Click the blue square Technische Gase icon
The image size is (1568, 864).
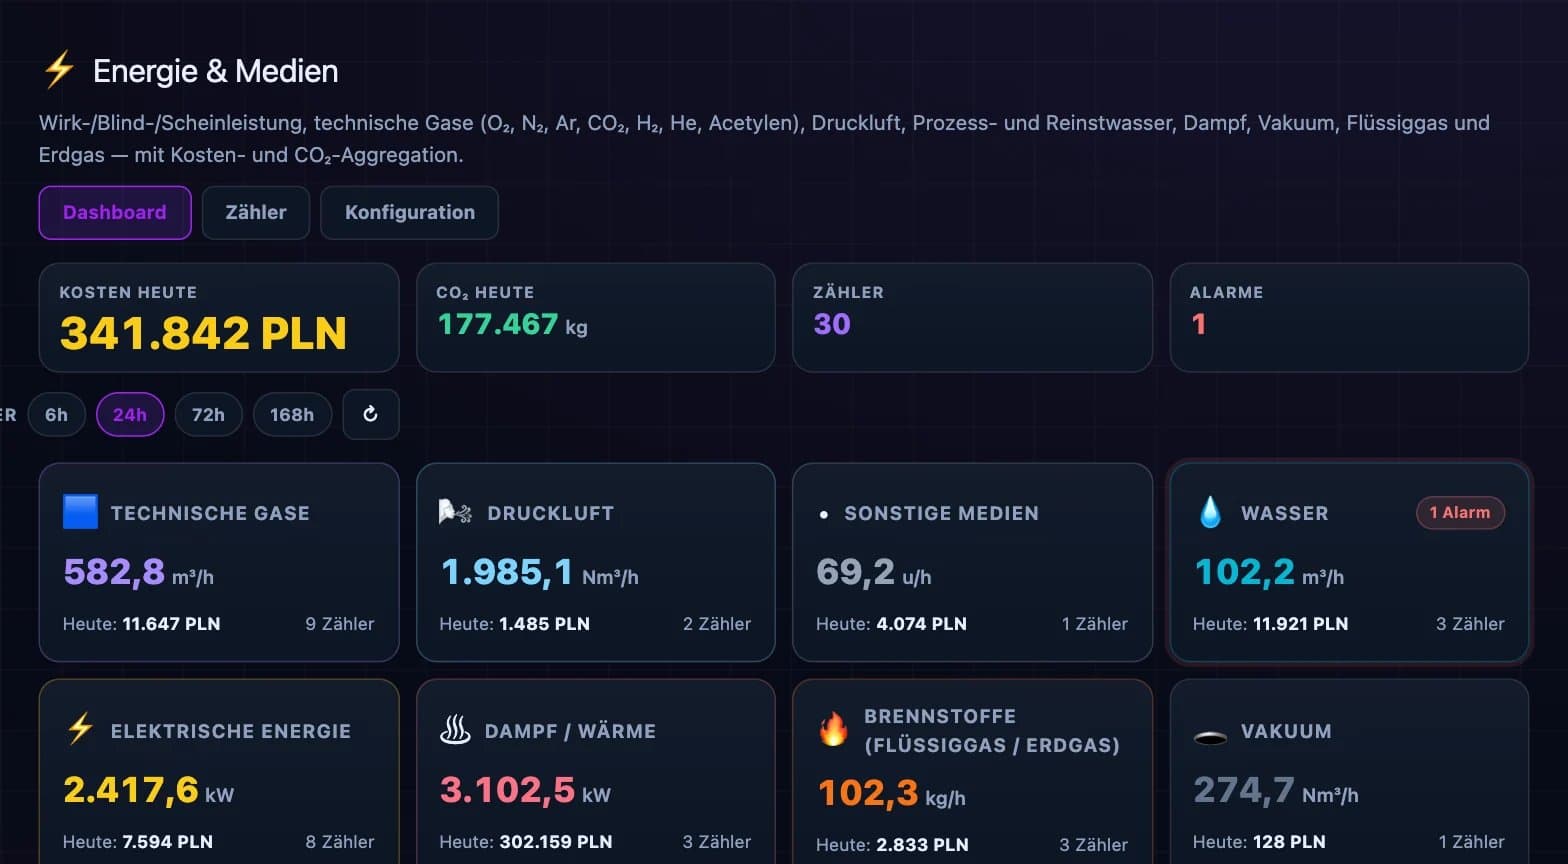click(80, 512)
